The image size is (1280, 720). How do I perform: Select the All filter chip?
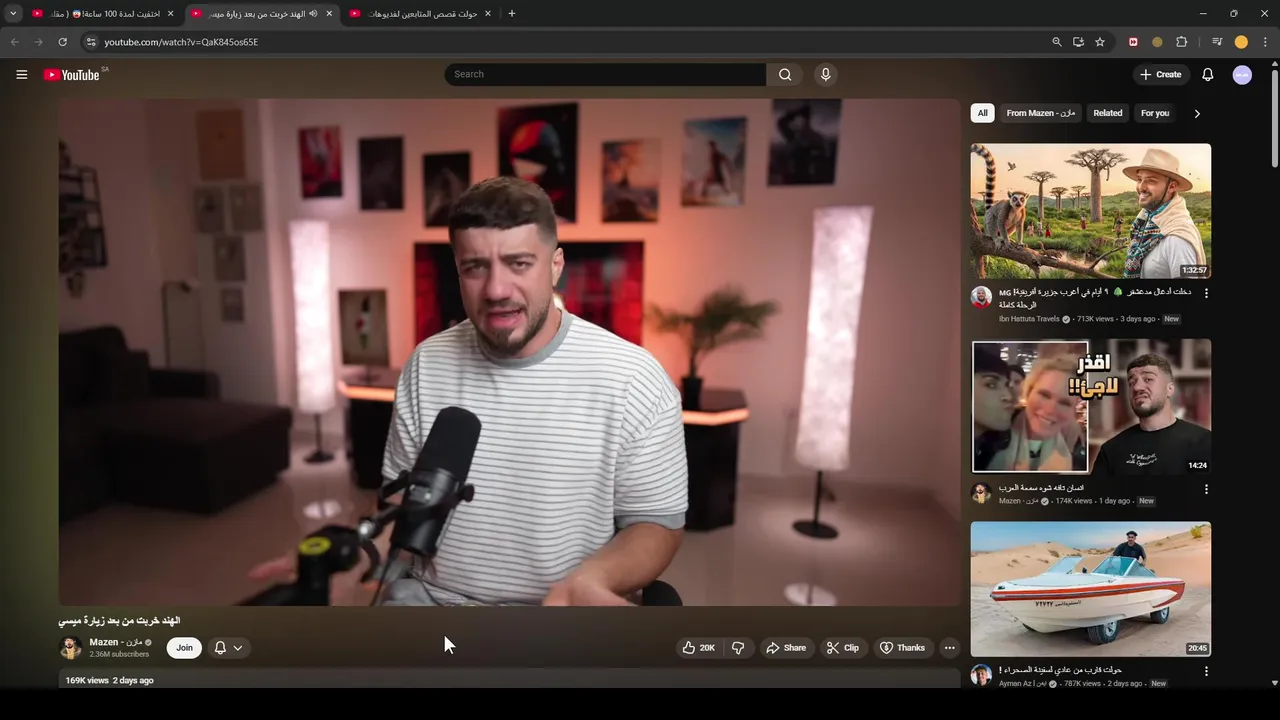tap(982, 113)
